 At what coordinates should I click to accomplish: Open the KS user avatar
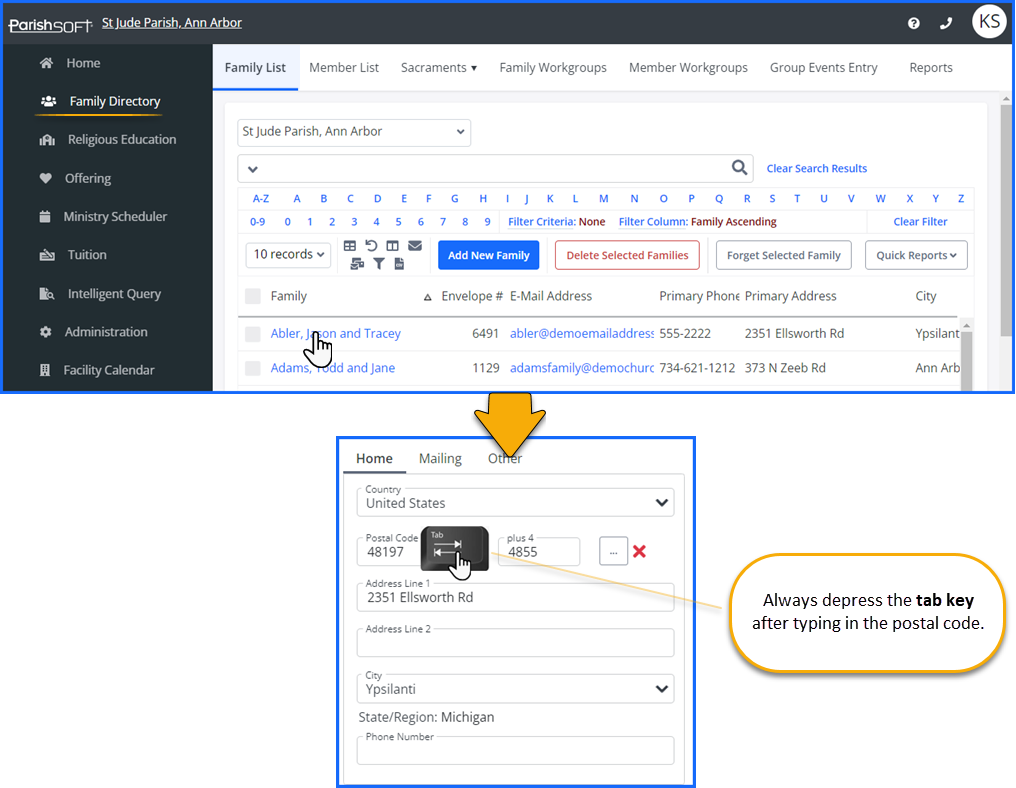coord(989,21)
